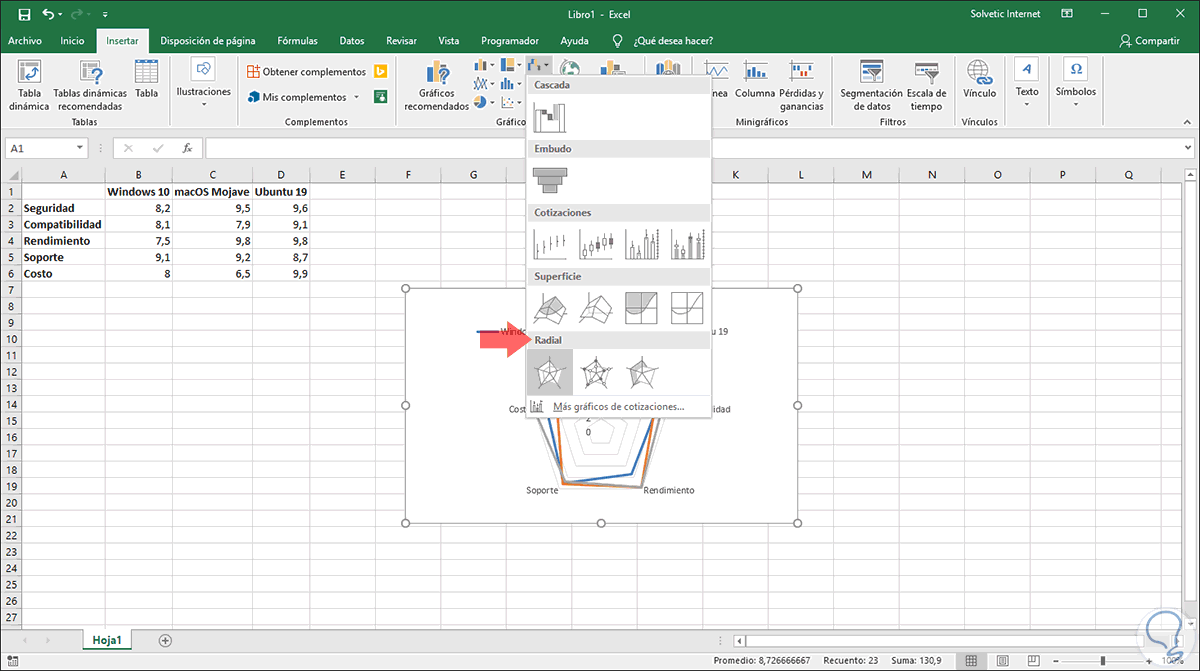Add a new sheet with plus button
Screen dimensions: 1200x671
click(165, 640)
